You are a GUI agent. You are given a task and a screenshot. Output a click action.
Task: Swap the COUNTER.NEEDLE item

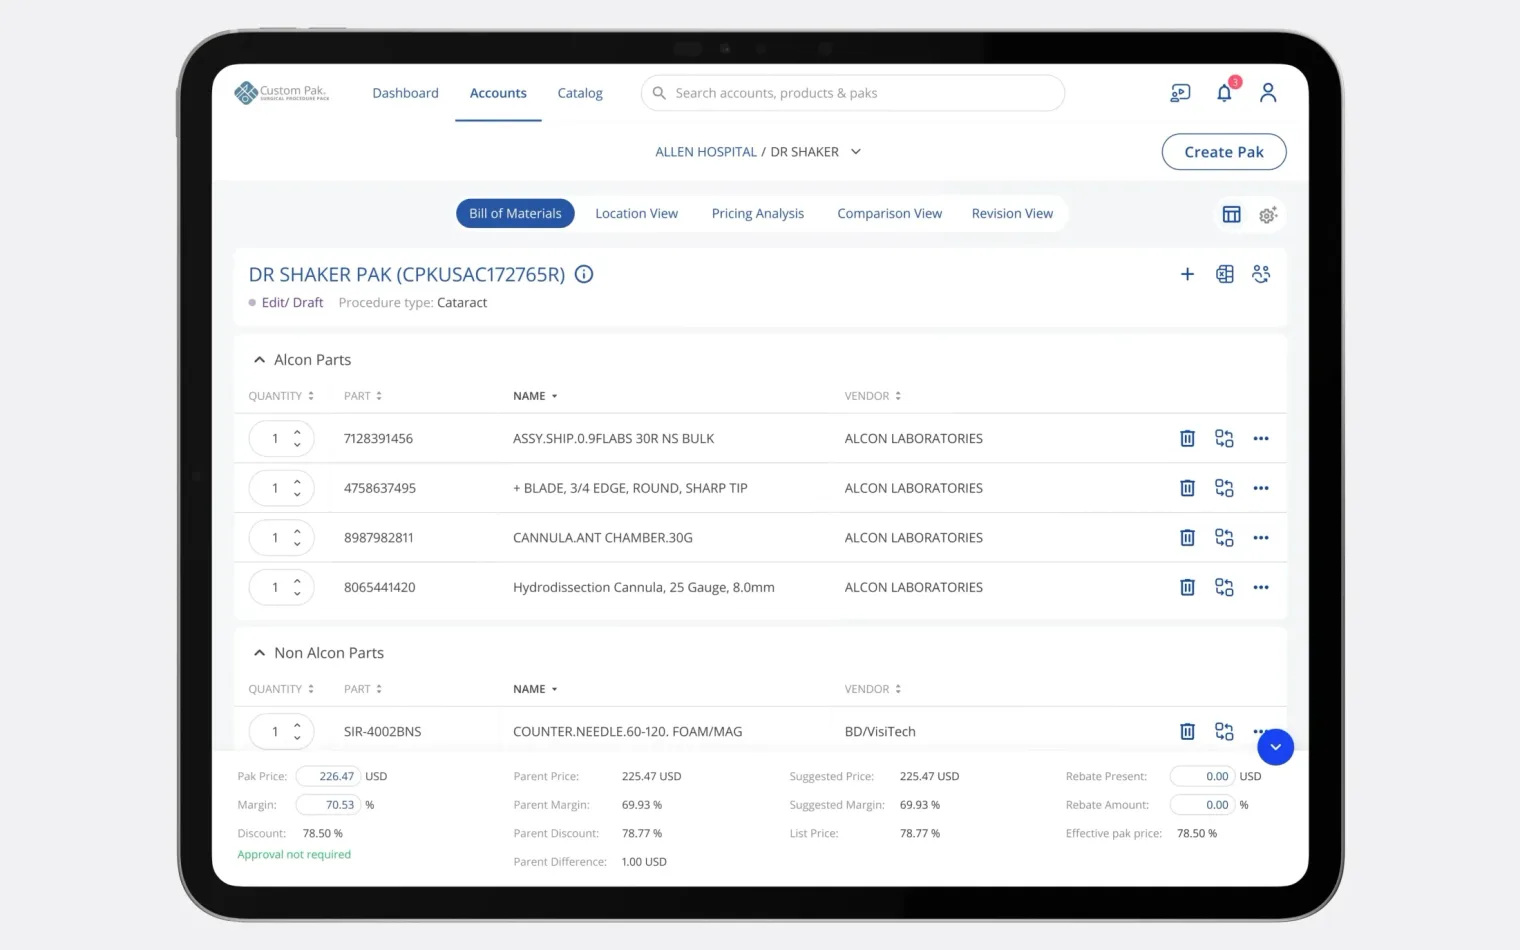click(1224, 731)
